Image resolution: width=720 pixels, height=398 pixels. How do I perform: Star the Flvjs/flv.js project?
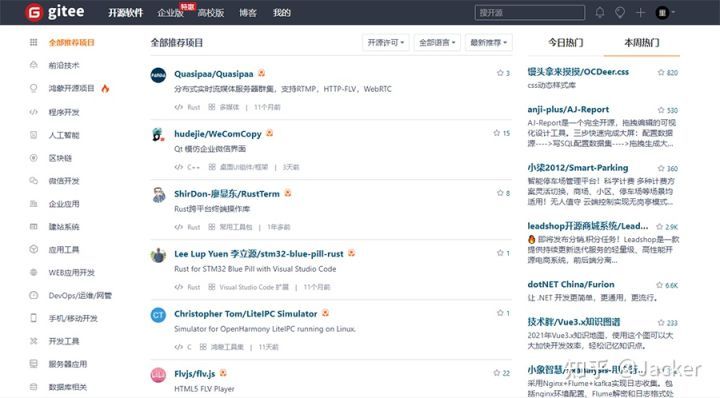496,373
